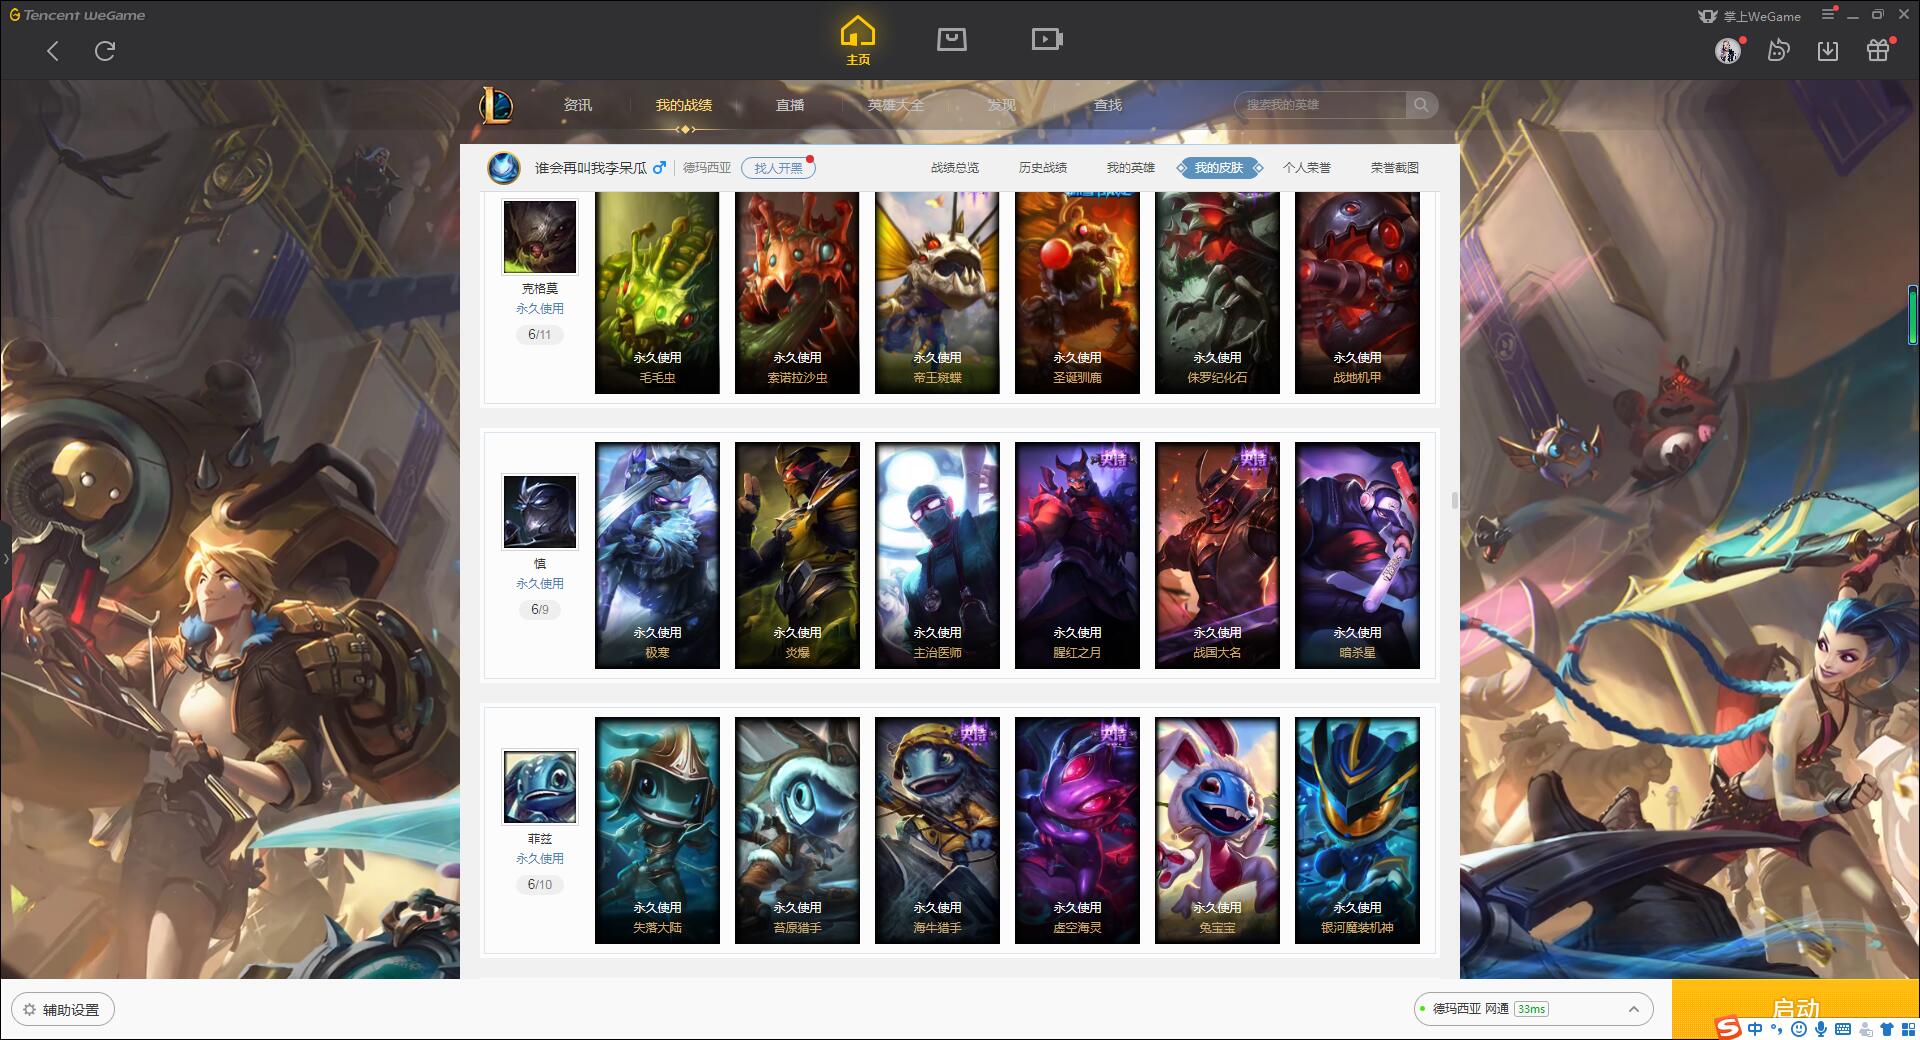Open the 侏罗纪化石 skin card
Image resolution: width=1920 pixels, height=1040 pixels.
(1217, 292)
